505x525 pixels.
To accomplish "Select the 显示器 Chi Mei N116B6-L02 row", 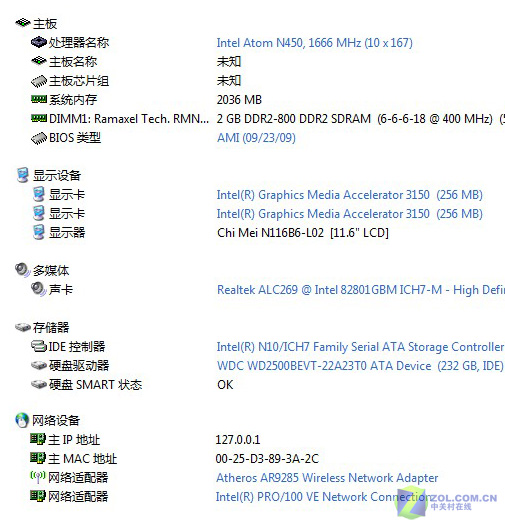I will 252,232.
